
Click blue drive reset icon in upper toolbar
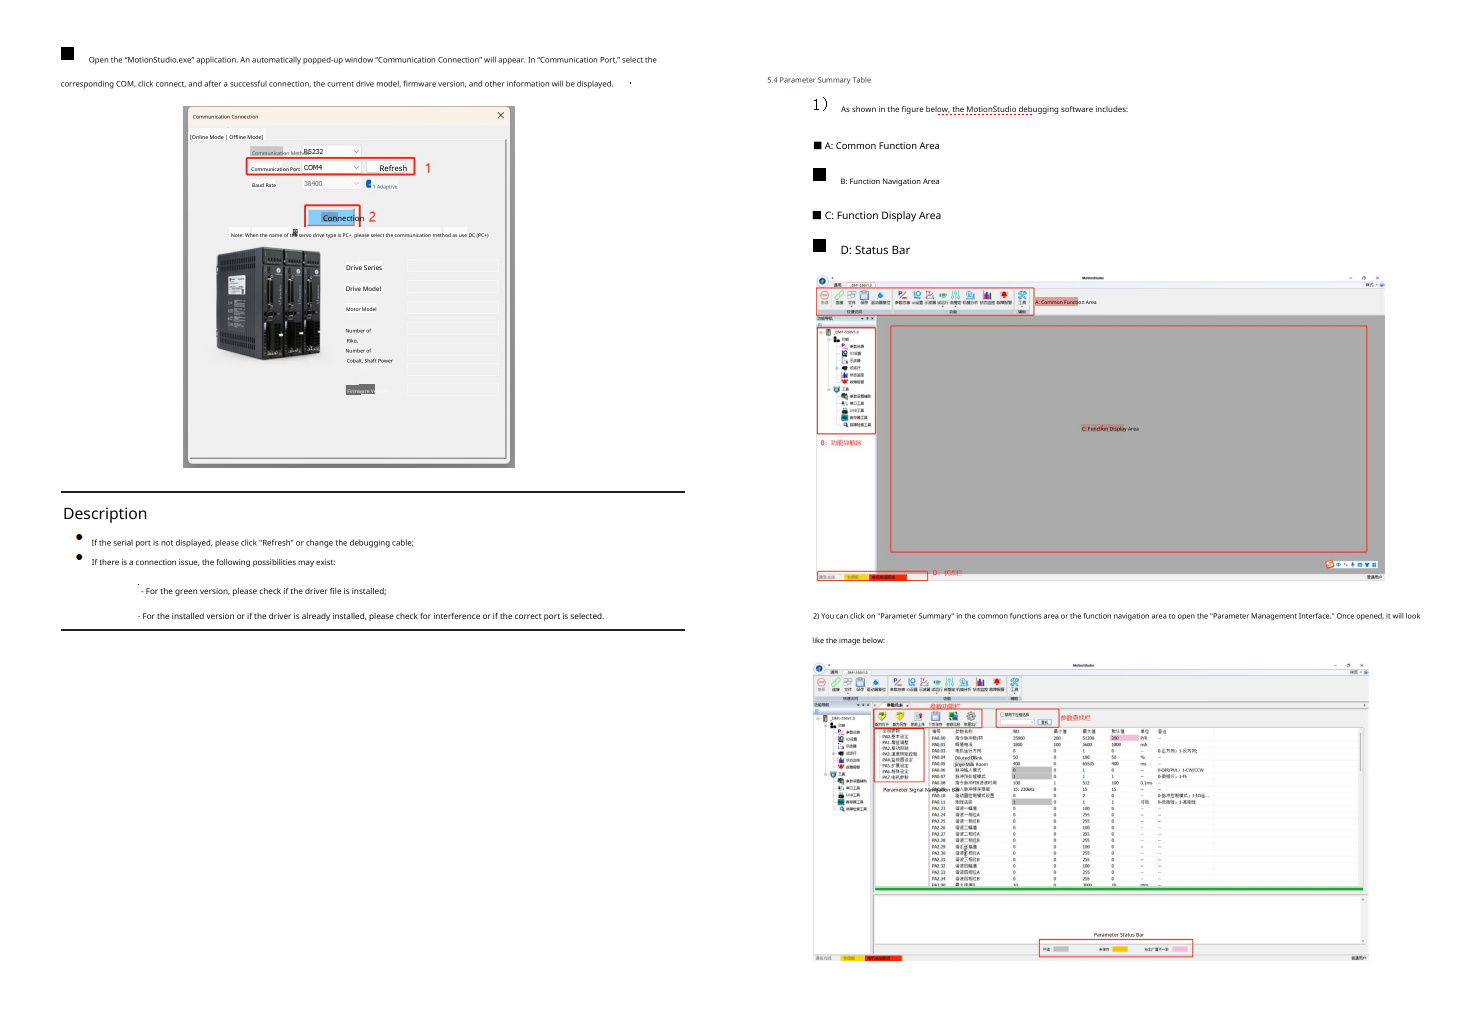880,295
